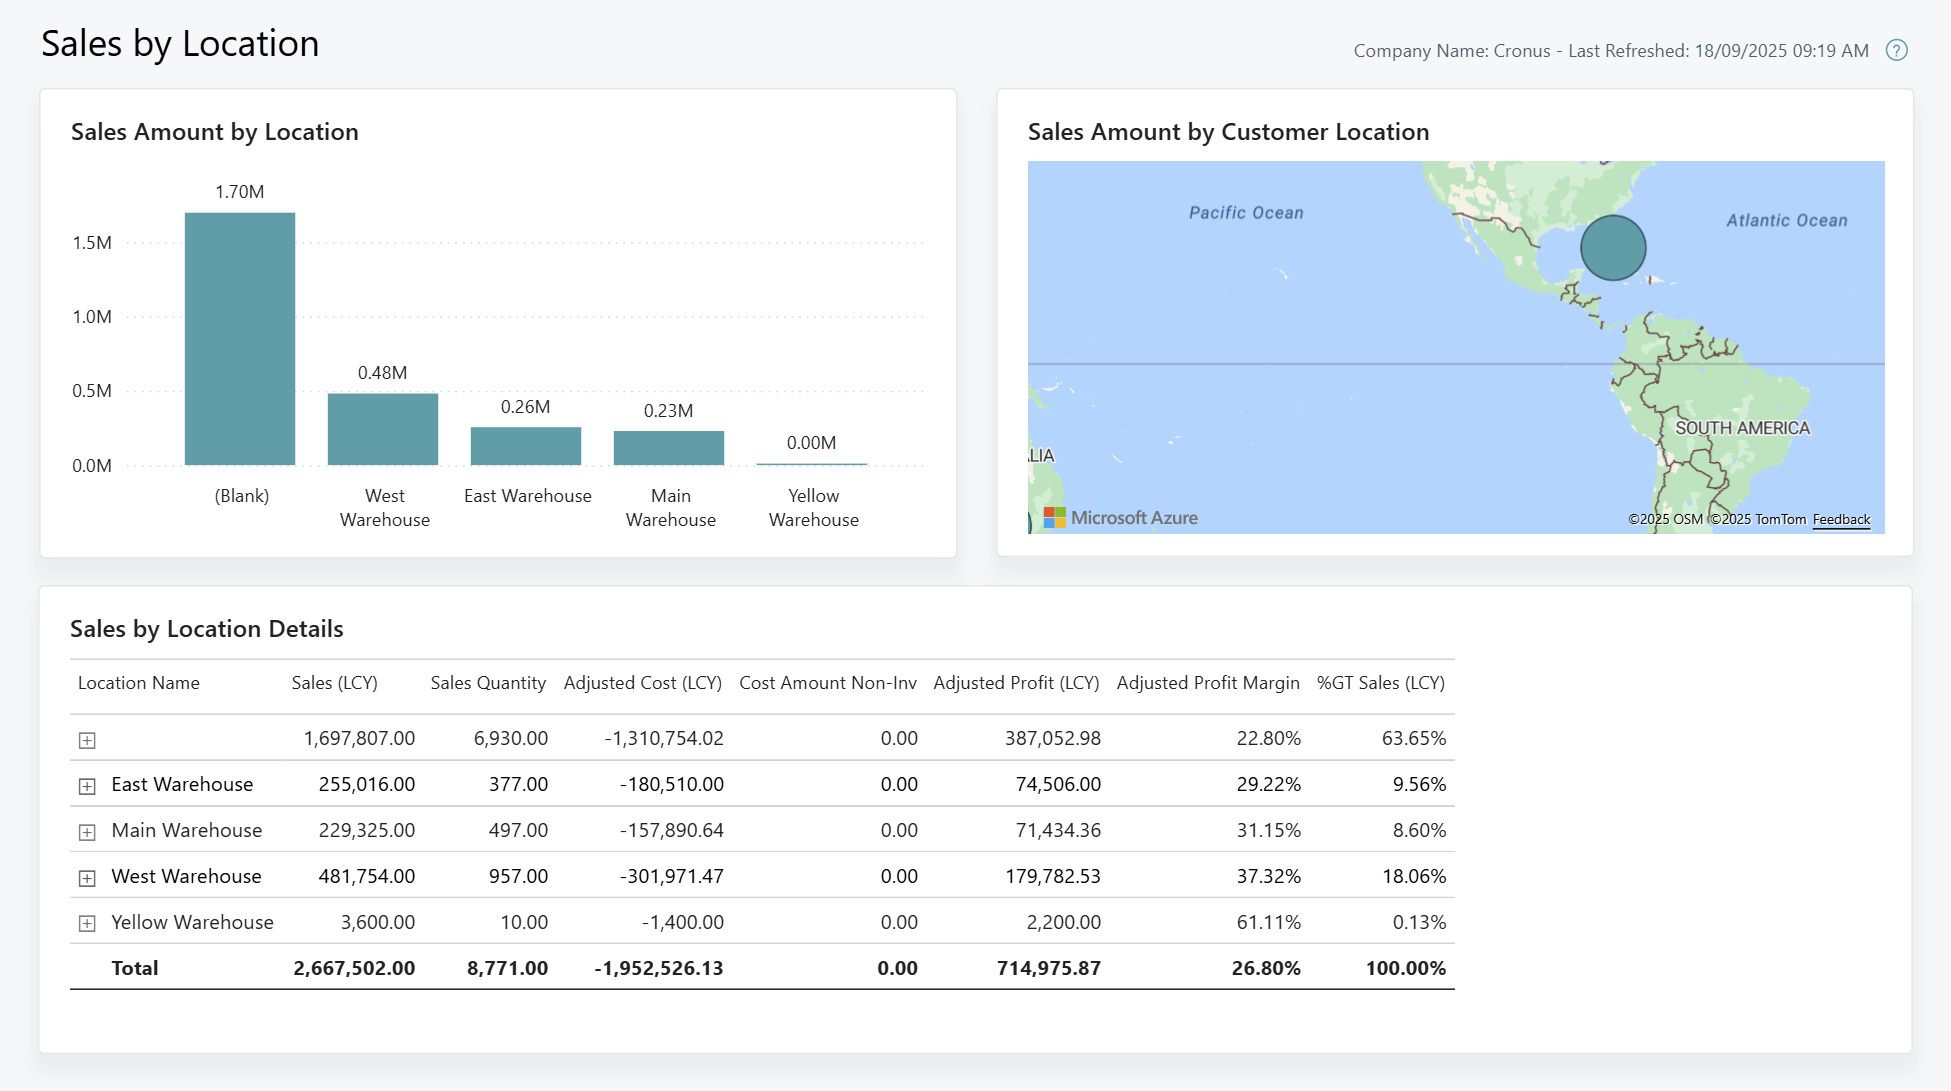
Task: Click the Sales by Location Details title
Action: point(207,629)
